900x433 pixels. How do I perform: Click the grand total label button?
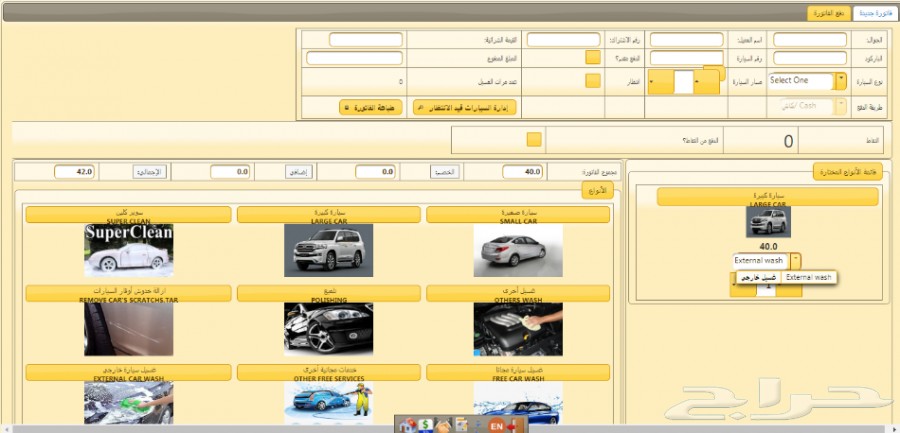pyautogui.click(x=150, y=172)
